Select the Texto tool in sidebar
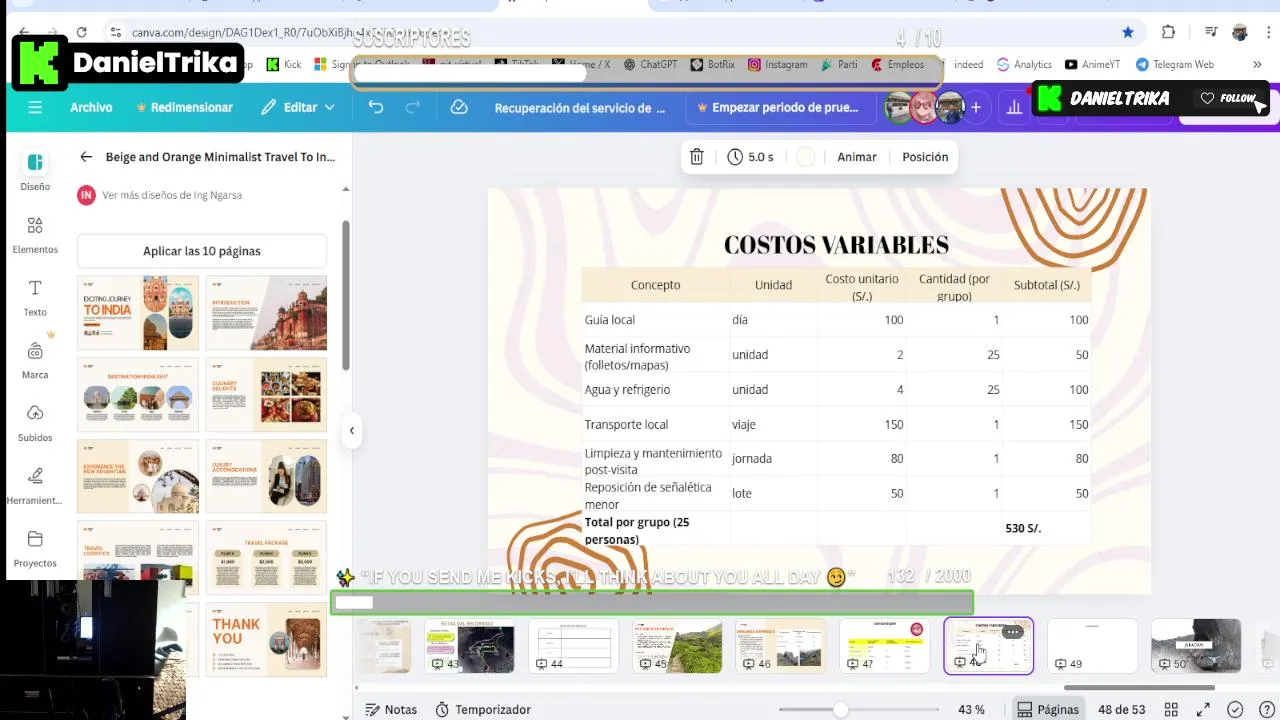Screen dimensions: 1280x720 (35, 288)
